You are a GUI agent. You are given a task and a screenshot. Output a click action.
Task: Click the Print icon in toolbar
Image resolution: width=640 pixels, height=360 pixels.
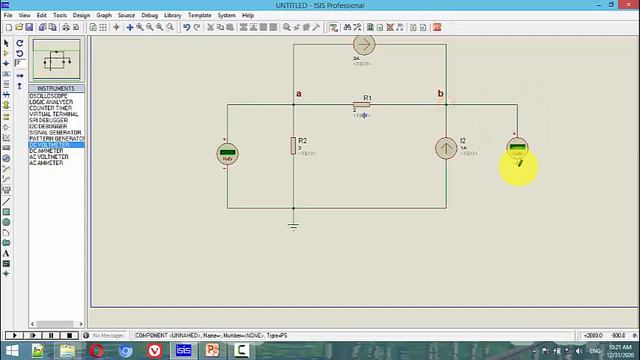[66, 27]
